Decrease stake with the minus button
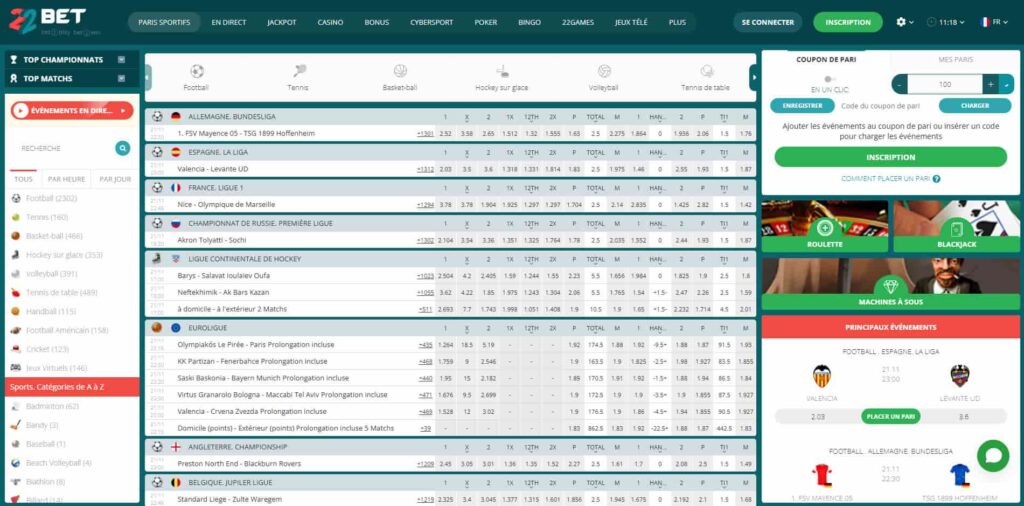The image size is (1024, 506). click(x=900, y=84)
